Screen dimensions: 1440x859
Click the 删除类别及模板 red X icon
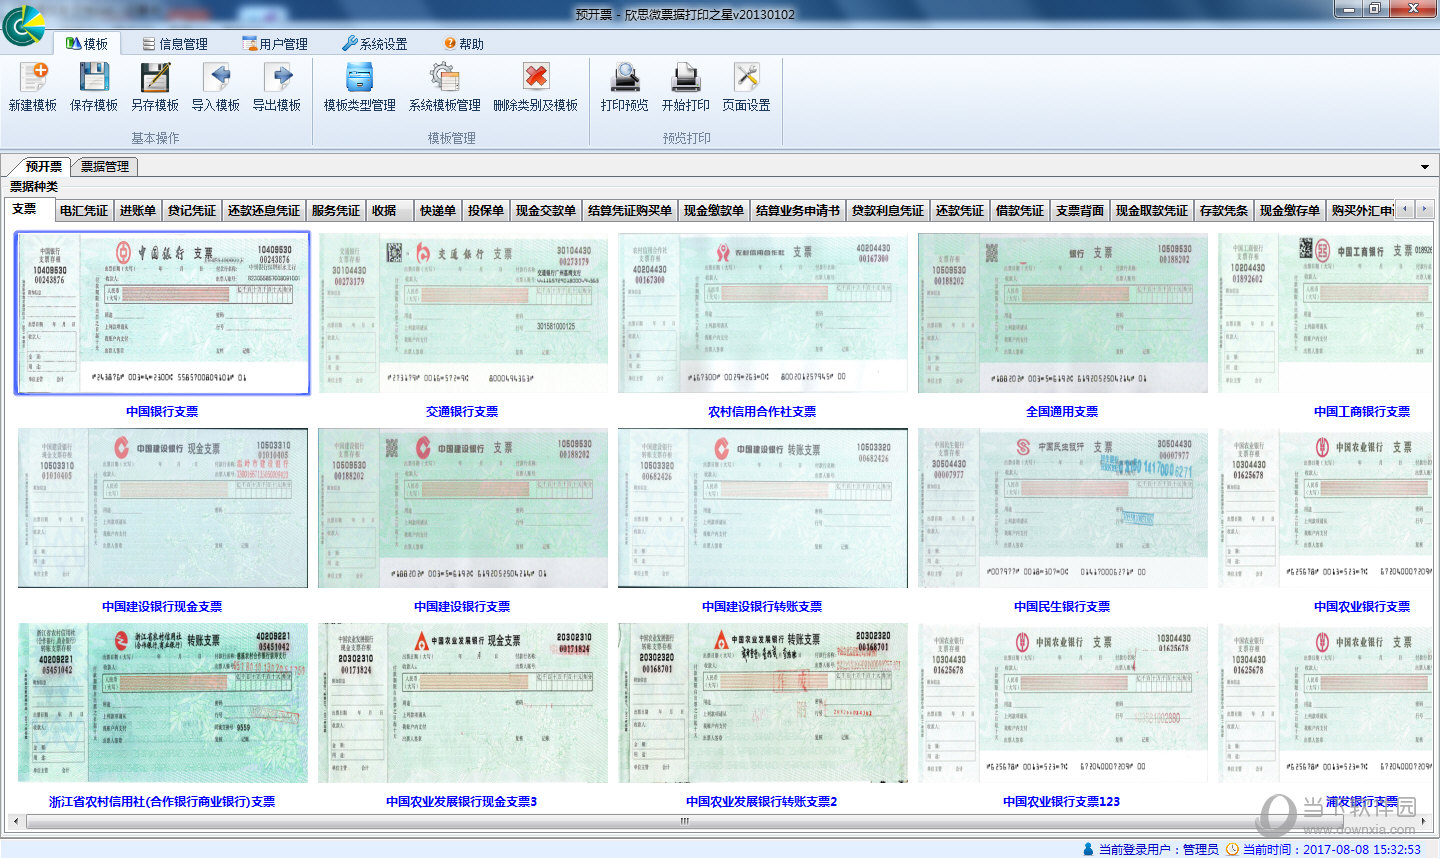(536, 78)
